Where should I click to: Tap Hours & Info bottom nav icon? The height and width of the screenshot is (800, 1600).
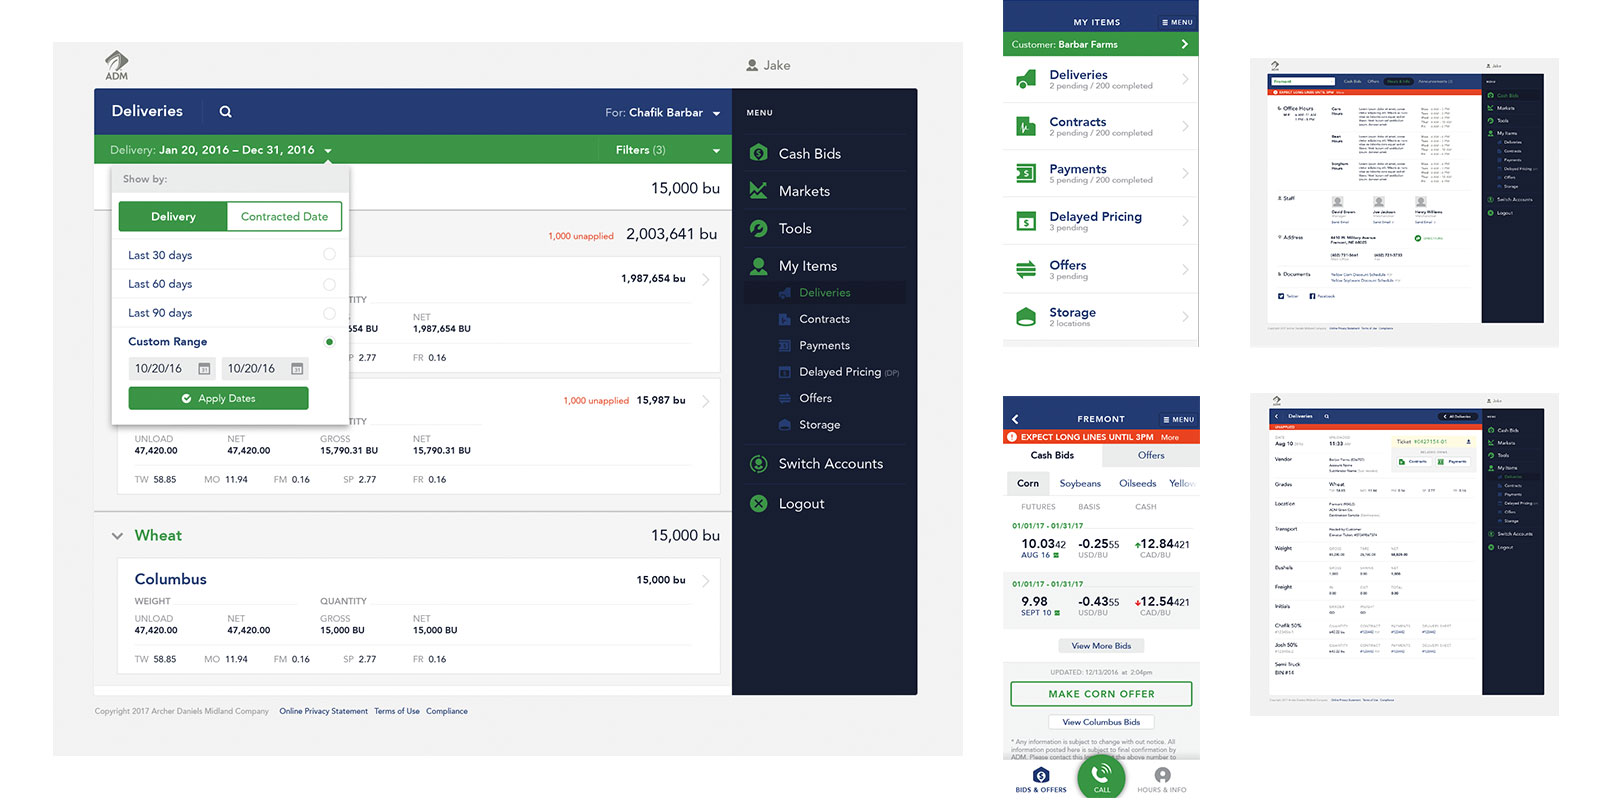click(x=1162, y=780)
